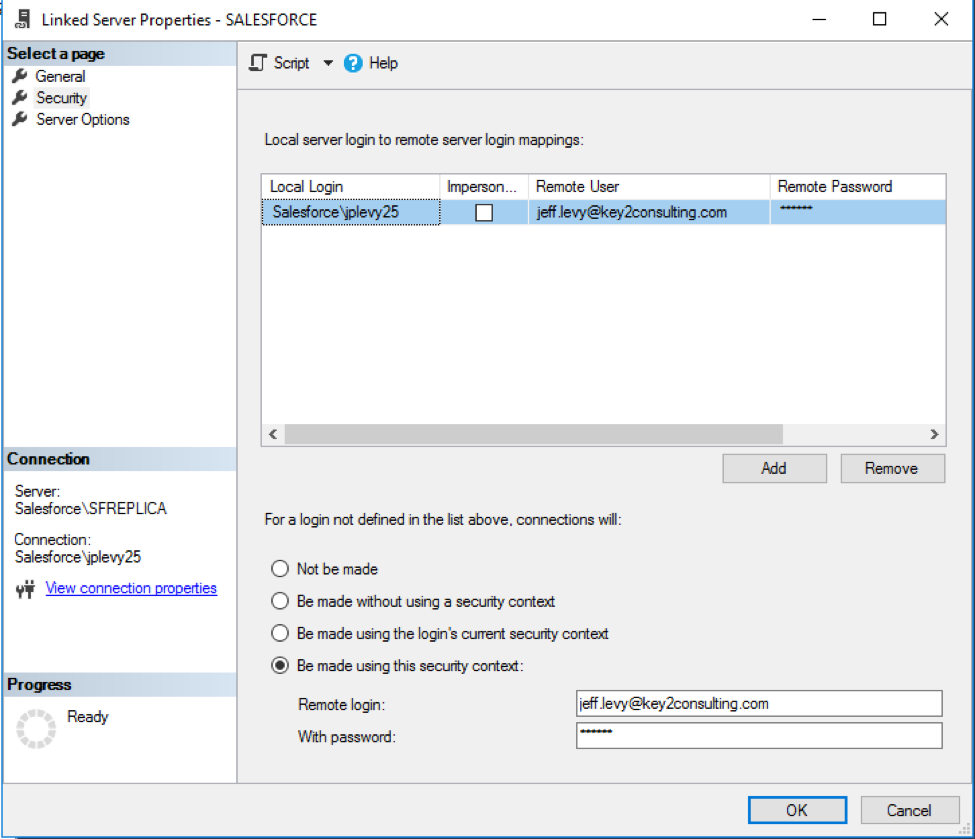Select the Security page
The width and height of the screenshot is (975, 839).
click(x=61, y=98)
